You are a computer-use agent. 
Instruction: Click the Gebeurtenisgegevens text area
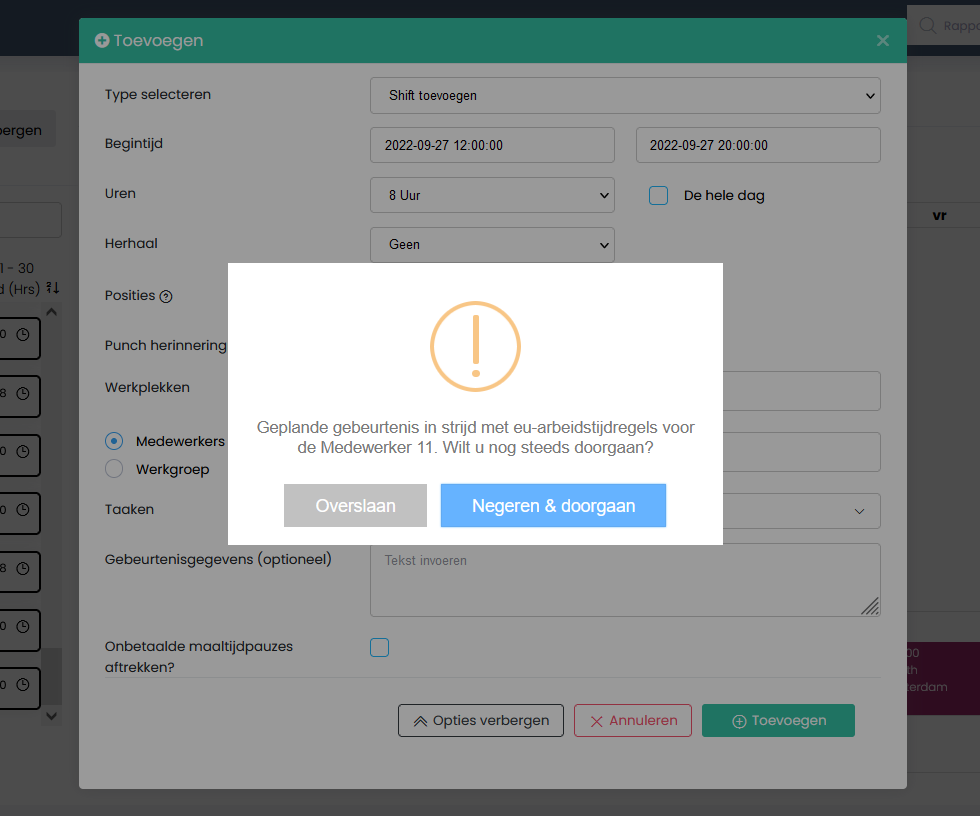(x=625, y=580)
